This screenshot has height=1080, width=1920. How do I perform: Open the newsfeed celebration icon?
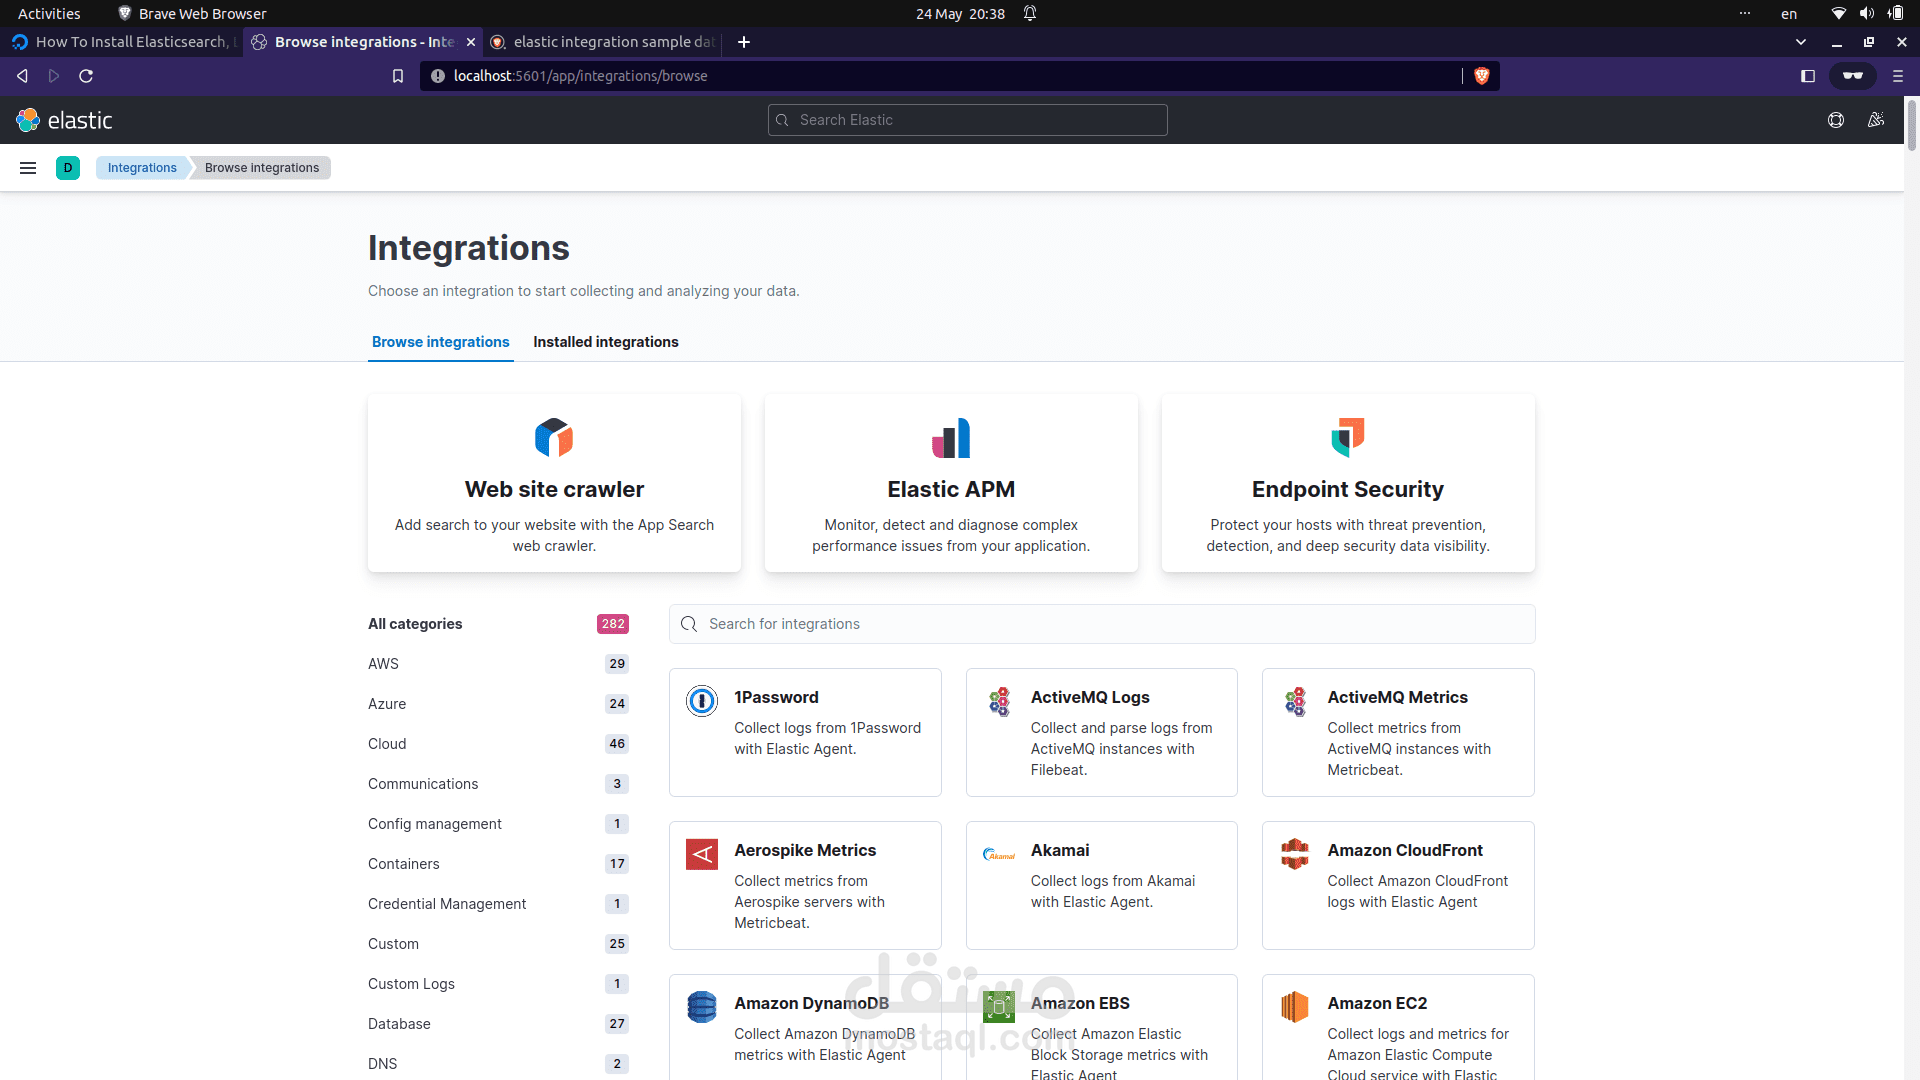pos(1876,120)
